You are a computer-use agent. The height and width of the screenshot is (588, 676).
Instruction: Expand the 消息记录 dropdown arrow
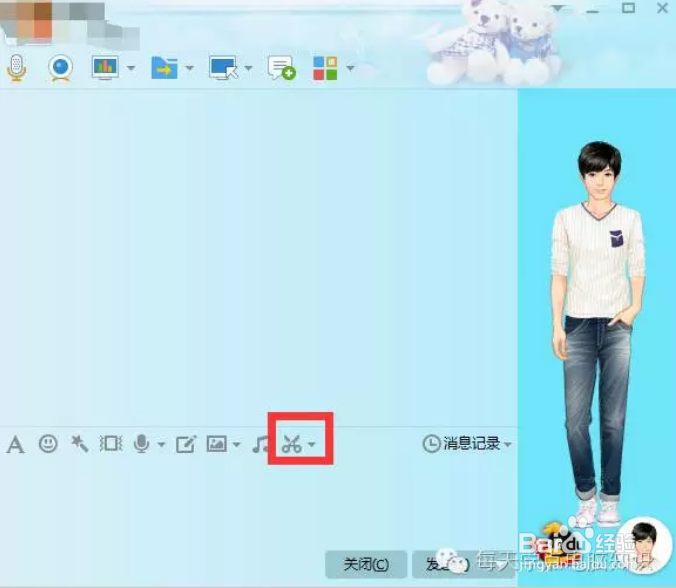click(x=508, y=444)
